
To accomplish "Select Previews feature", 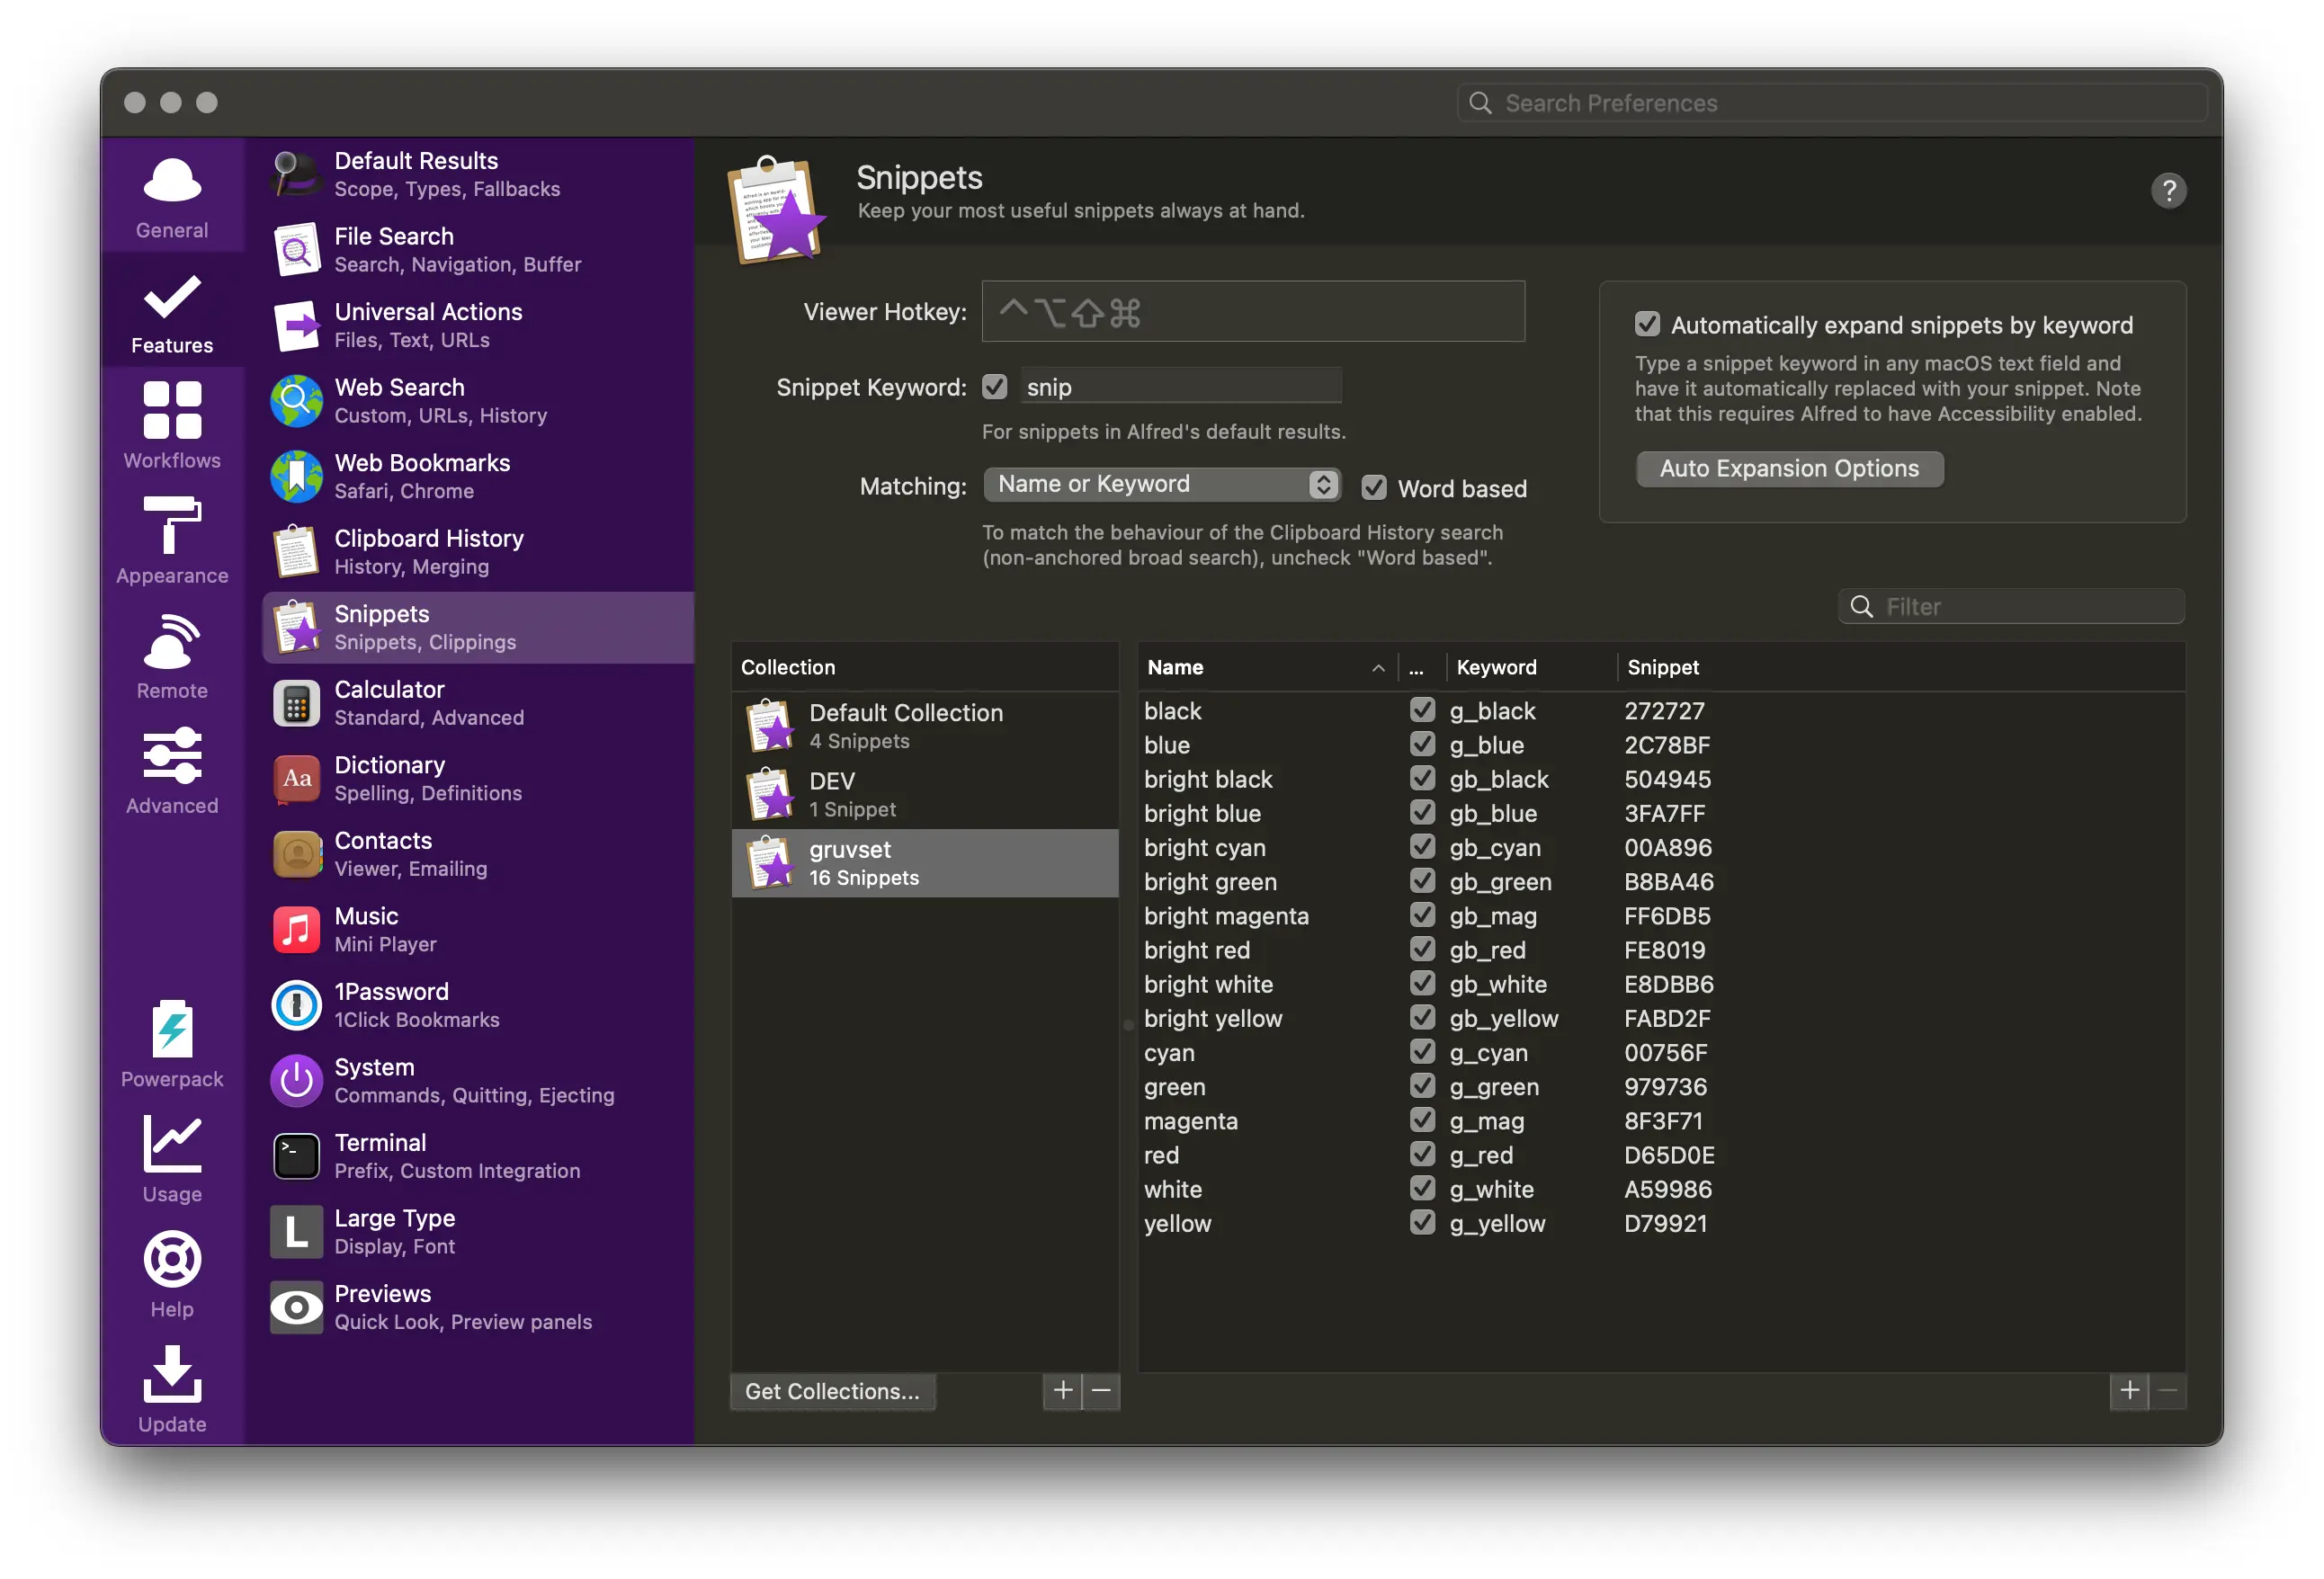I will click(x=478, y=1307).
